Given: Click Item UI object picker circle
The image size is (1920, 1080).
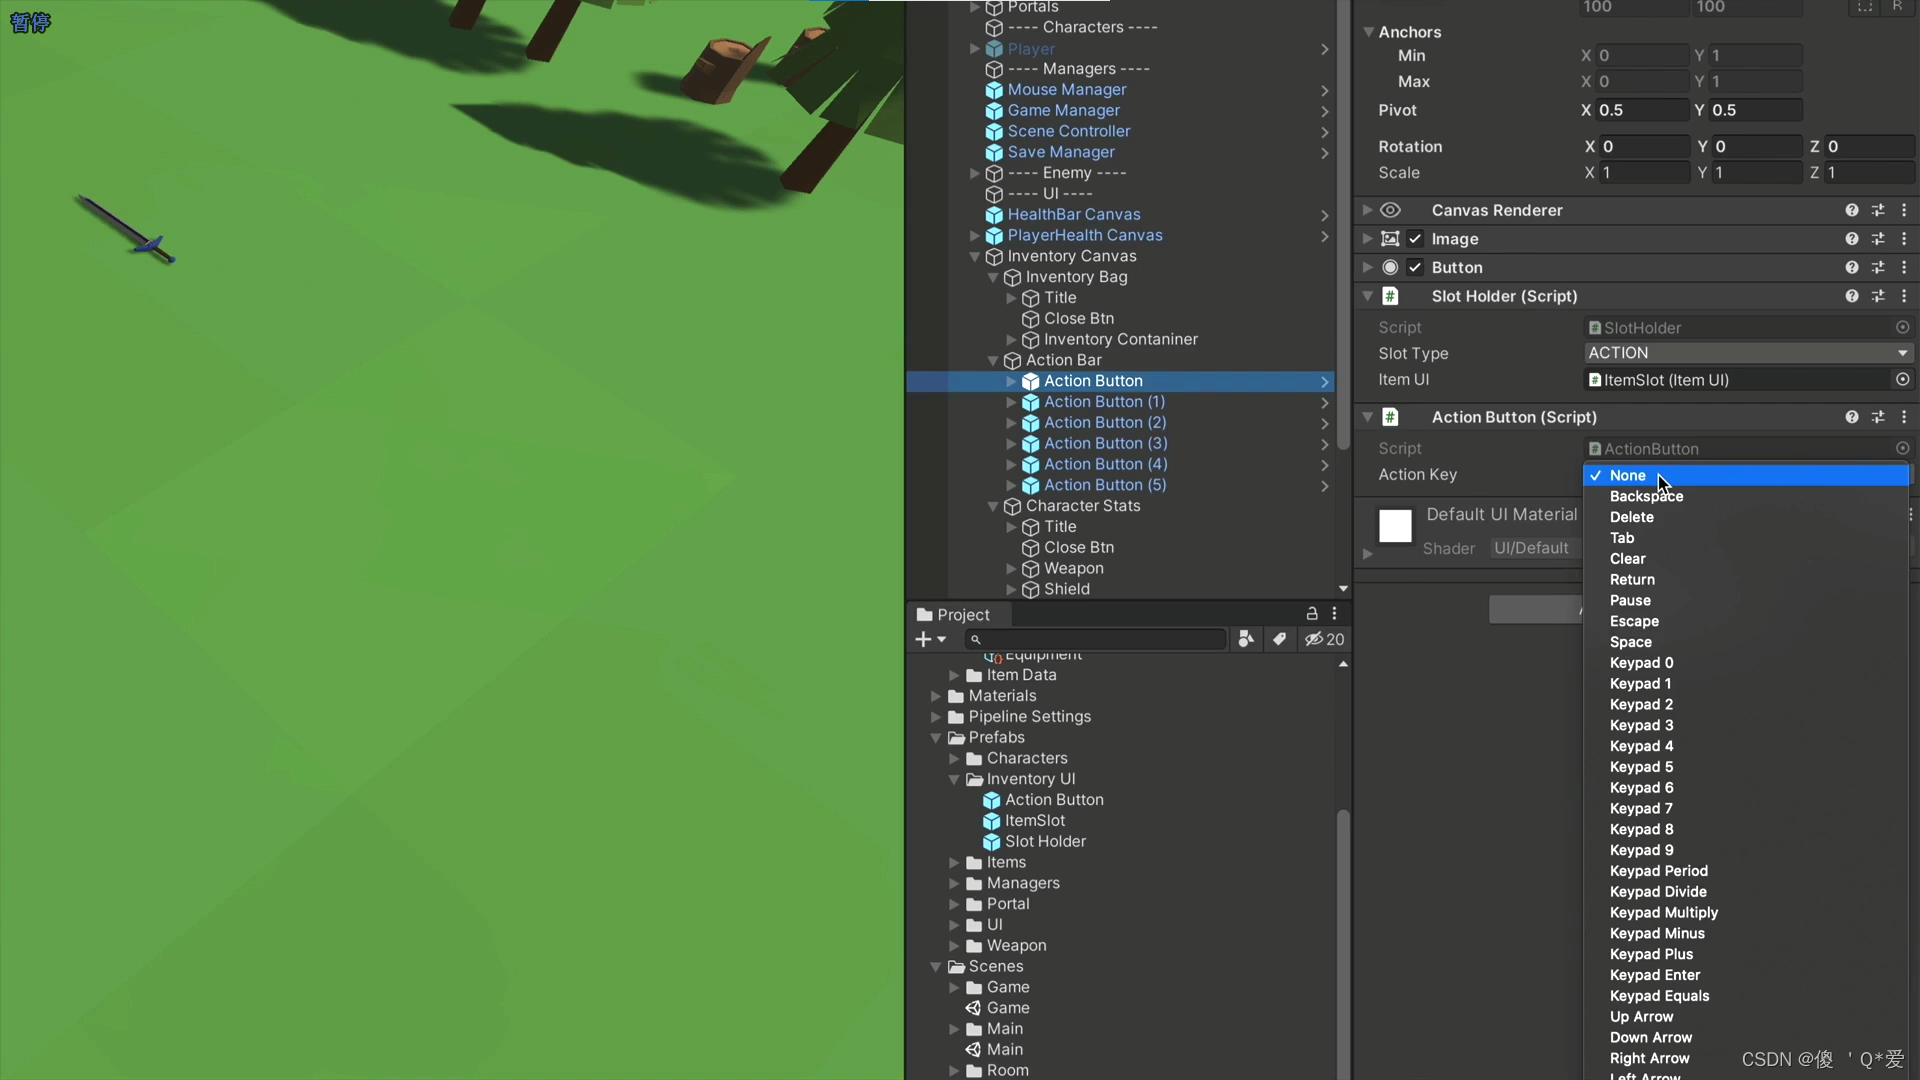Looking at the screenshot, I should pos(1902,380).
